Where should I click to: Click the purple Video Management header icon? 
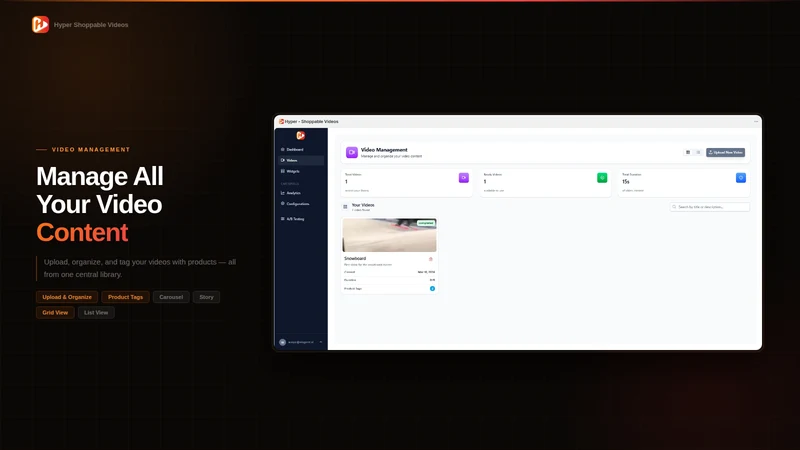352,152
